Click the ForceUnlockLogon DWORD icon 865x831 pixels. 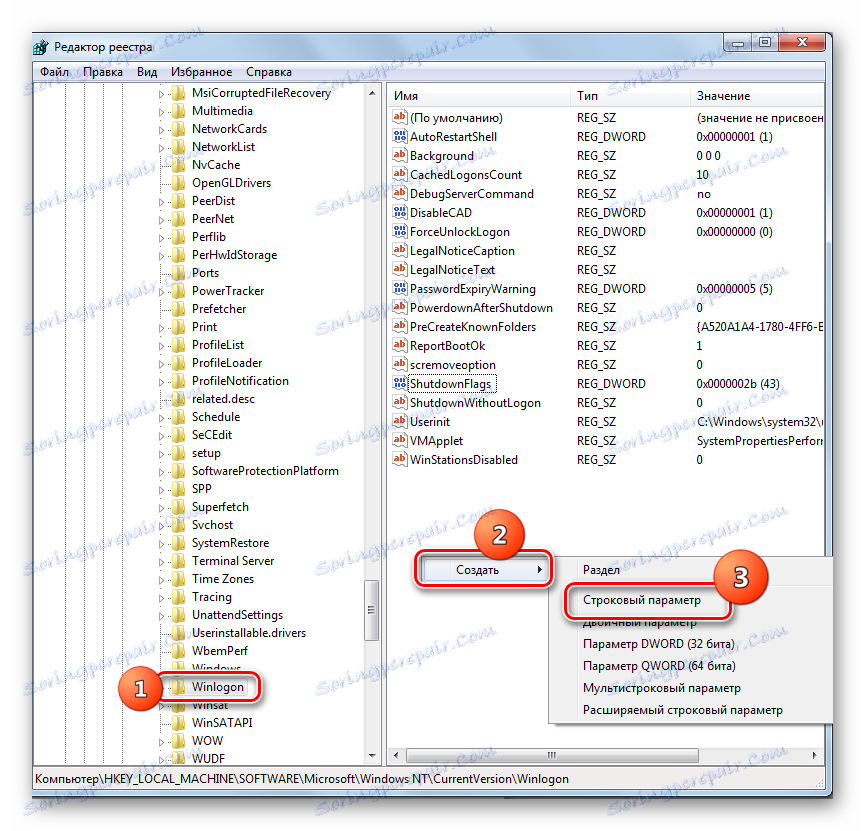point(399,231)
